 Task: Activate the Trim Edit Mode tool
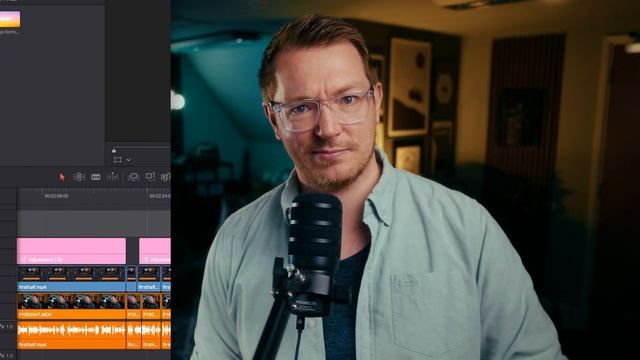[79, 177]
